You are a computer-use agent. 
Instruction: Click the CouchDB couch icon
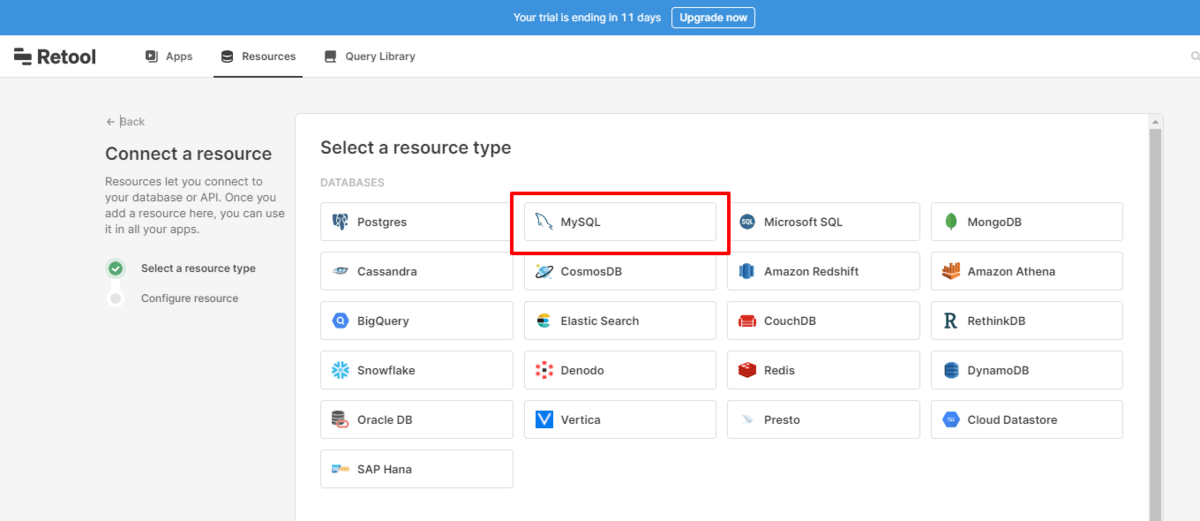pyautogui.click(x=747, y=321)
